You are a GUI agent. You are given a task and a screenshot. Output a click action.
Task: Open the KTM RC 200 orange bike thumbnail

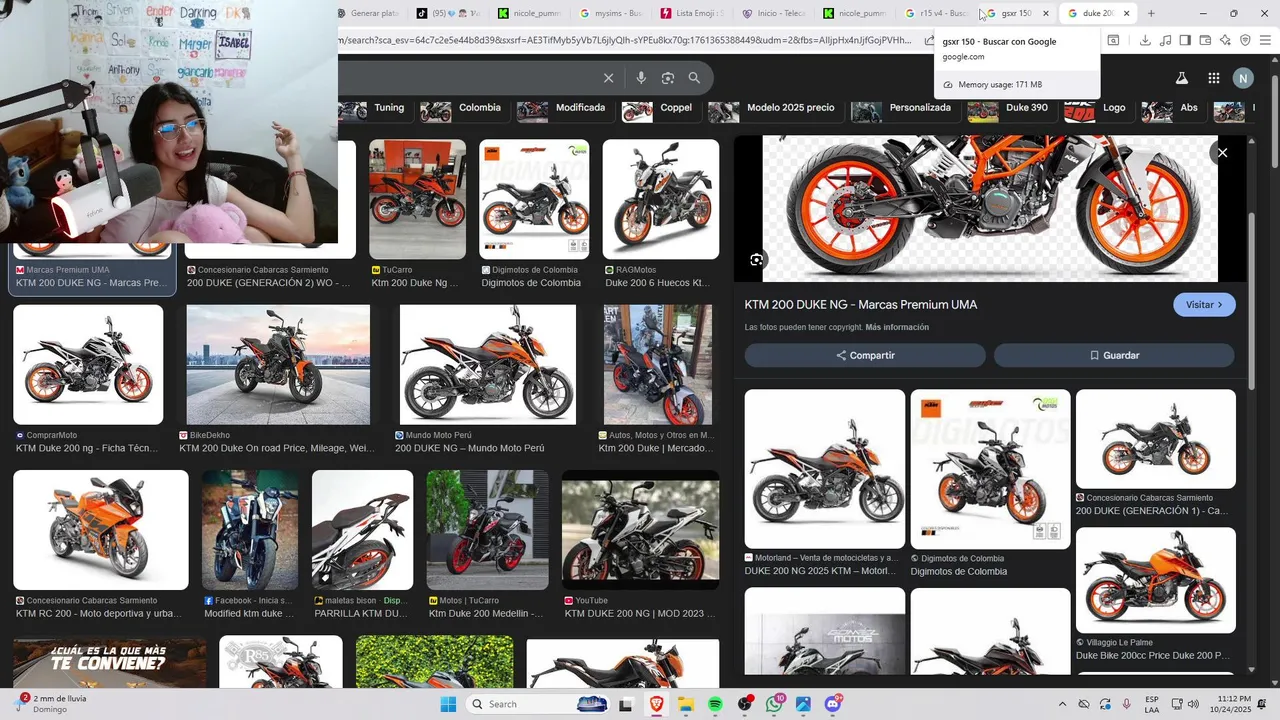[x=100, y=530]
